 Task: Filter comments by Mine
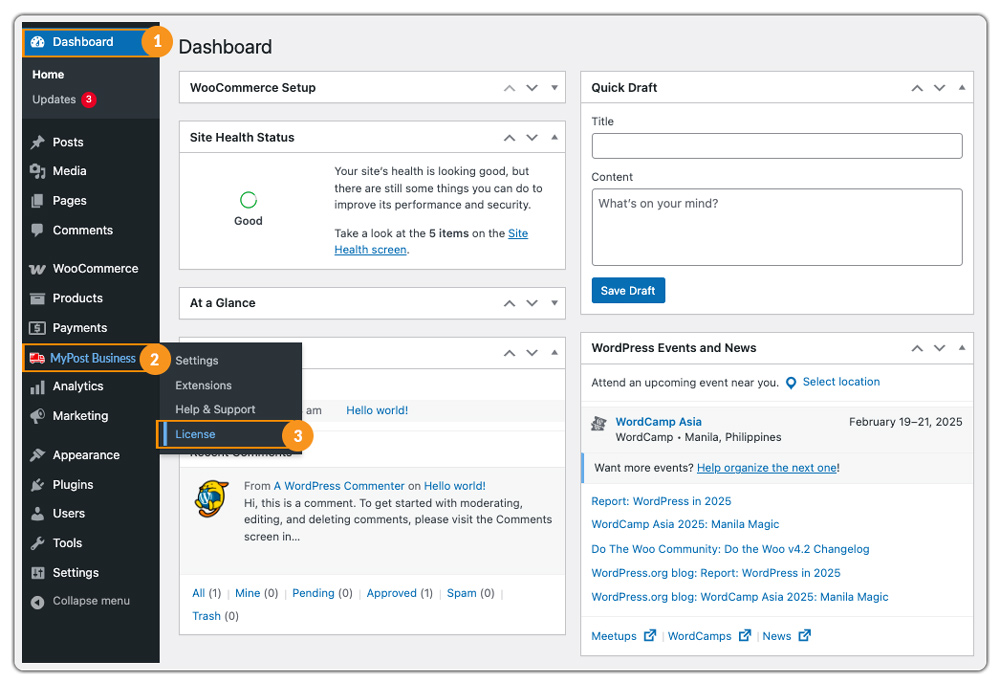[247, 593]
